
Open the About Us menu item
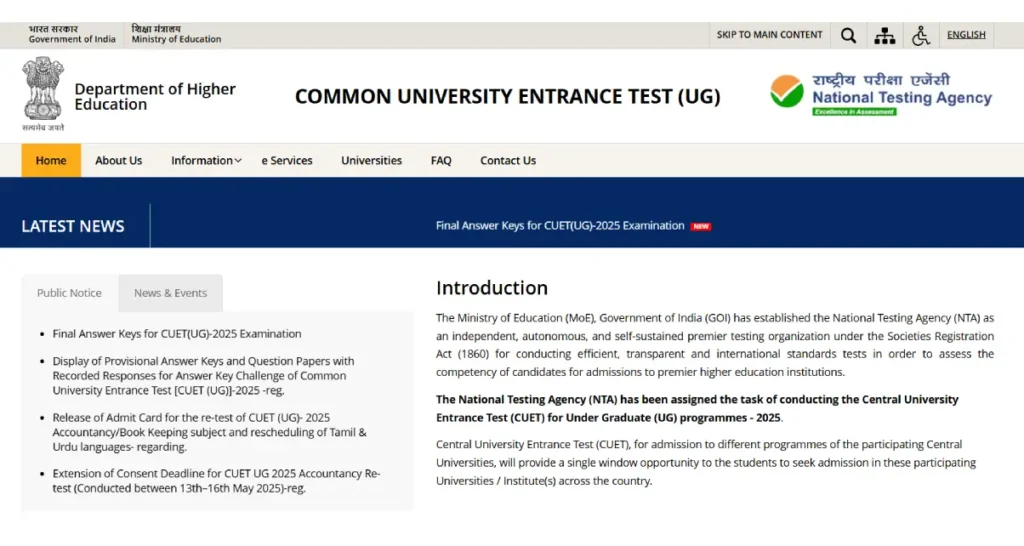click(118, 161)
